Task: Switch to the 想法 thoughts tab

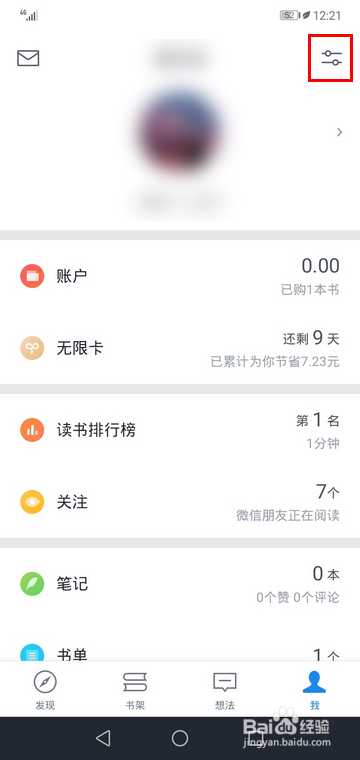Action: pyautogui.click(x=225, y=690)
